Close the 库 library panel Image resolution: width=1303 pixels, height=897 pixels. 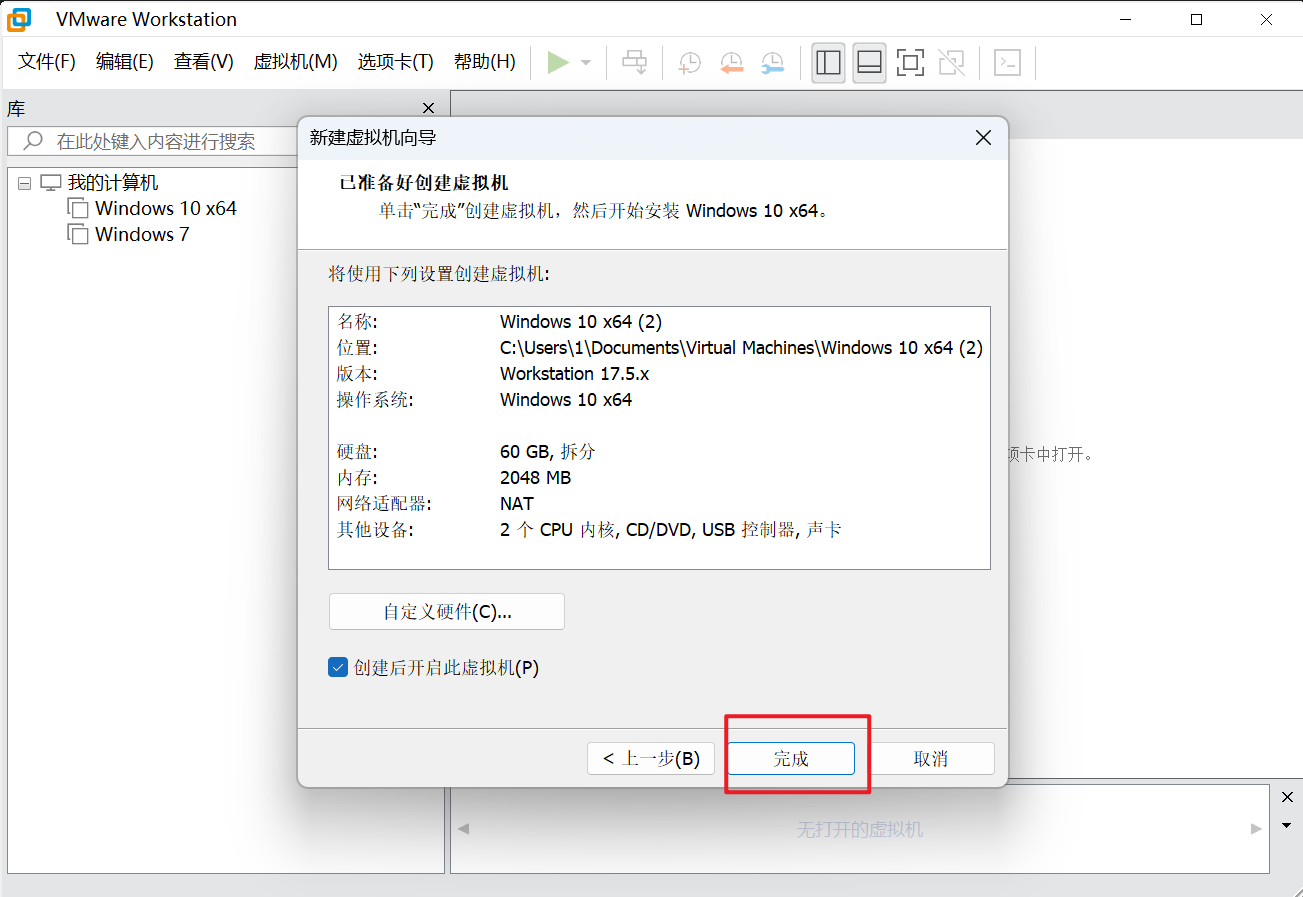coord(429,109)
